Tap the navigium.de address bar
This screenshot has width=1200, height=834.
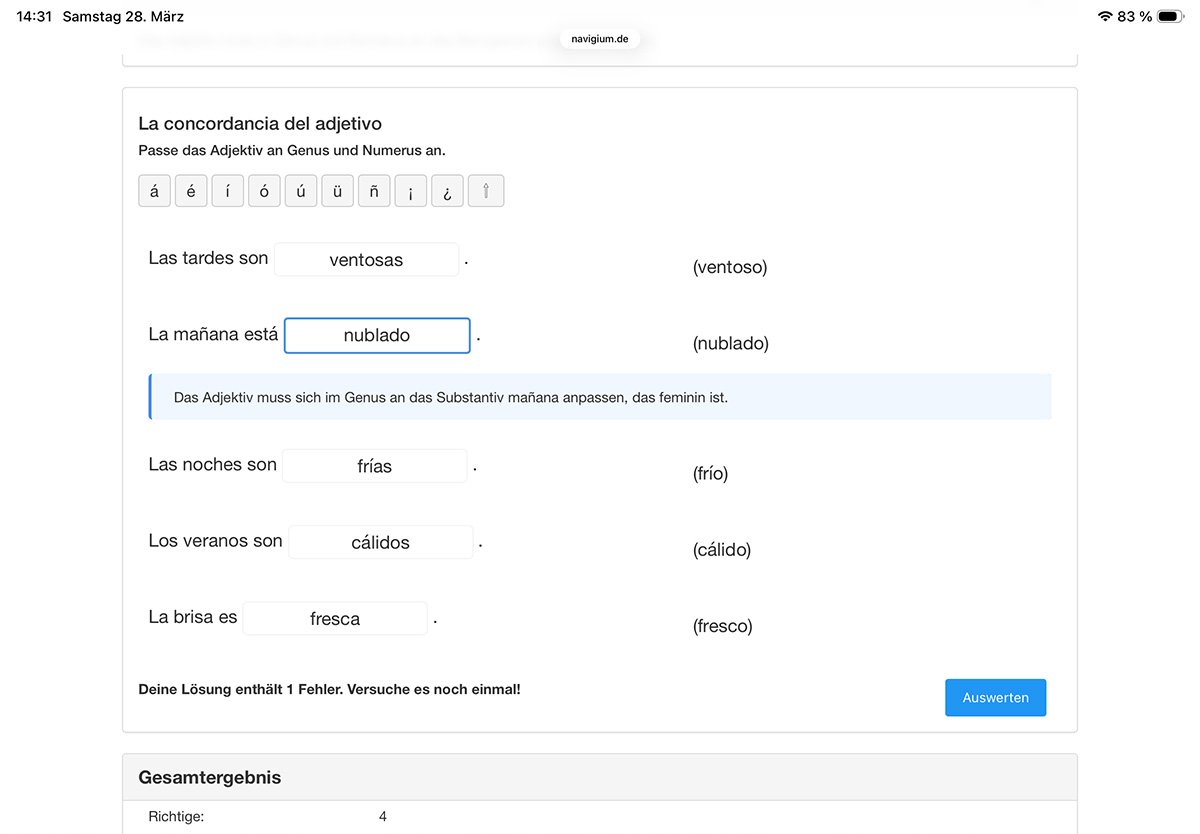pos(600,39)
